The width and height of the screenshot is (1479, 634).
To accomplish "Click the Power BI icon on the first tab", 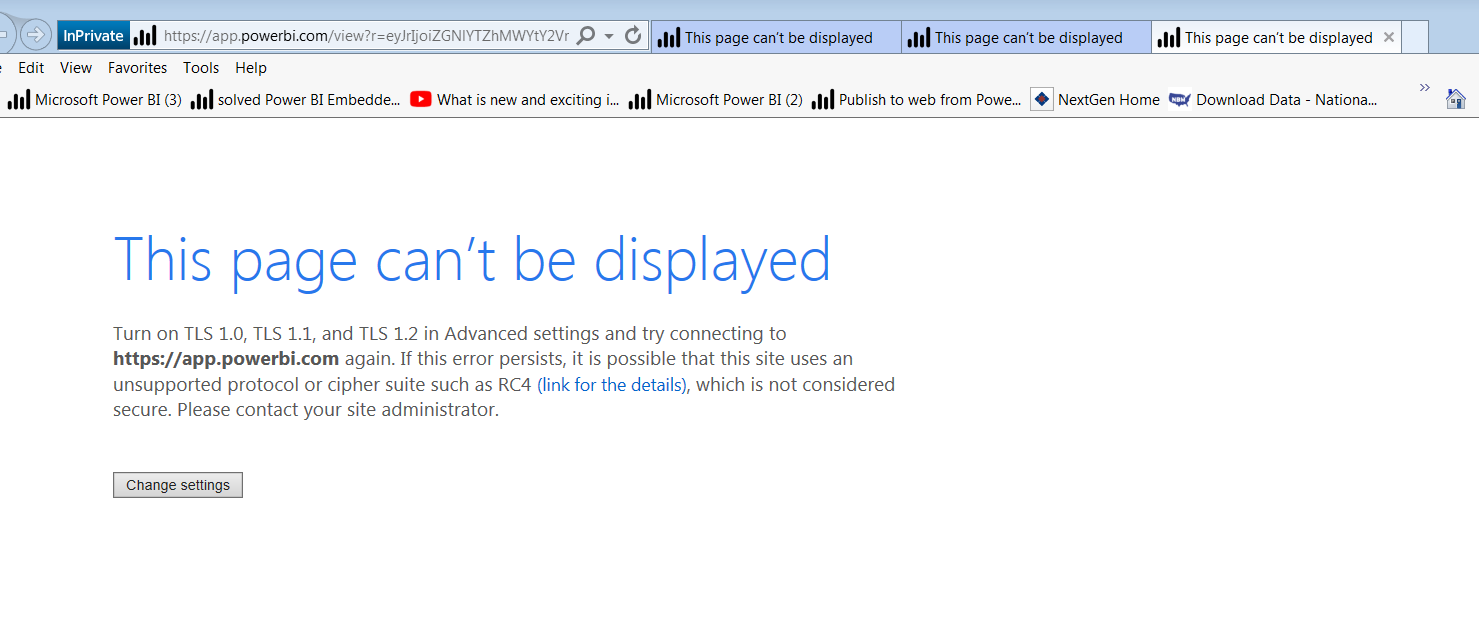I will 669,38.
